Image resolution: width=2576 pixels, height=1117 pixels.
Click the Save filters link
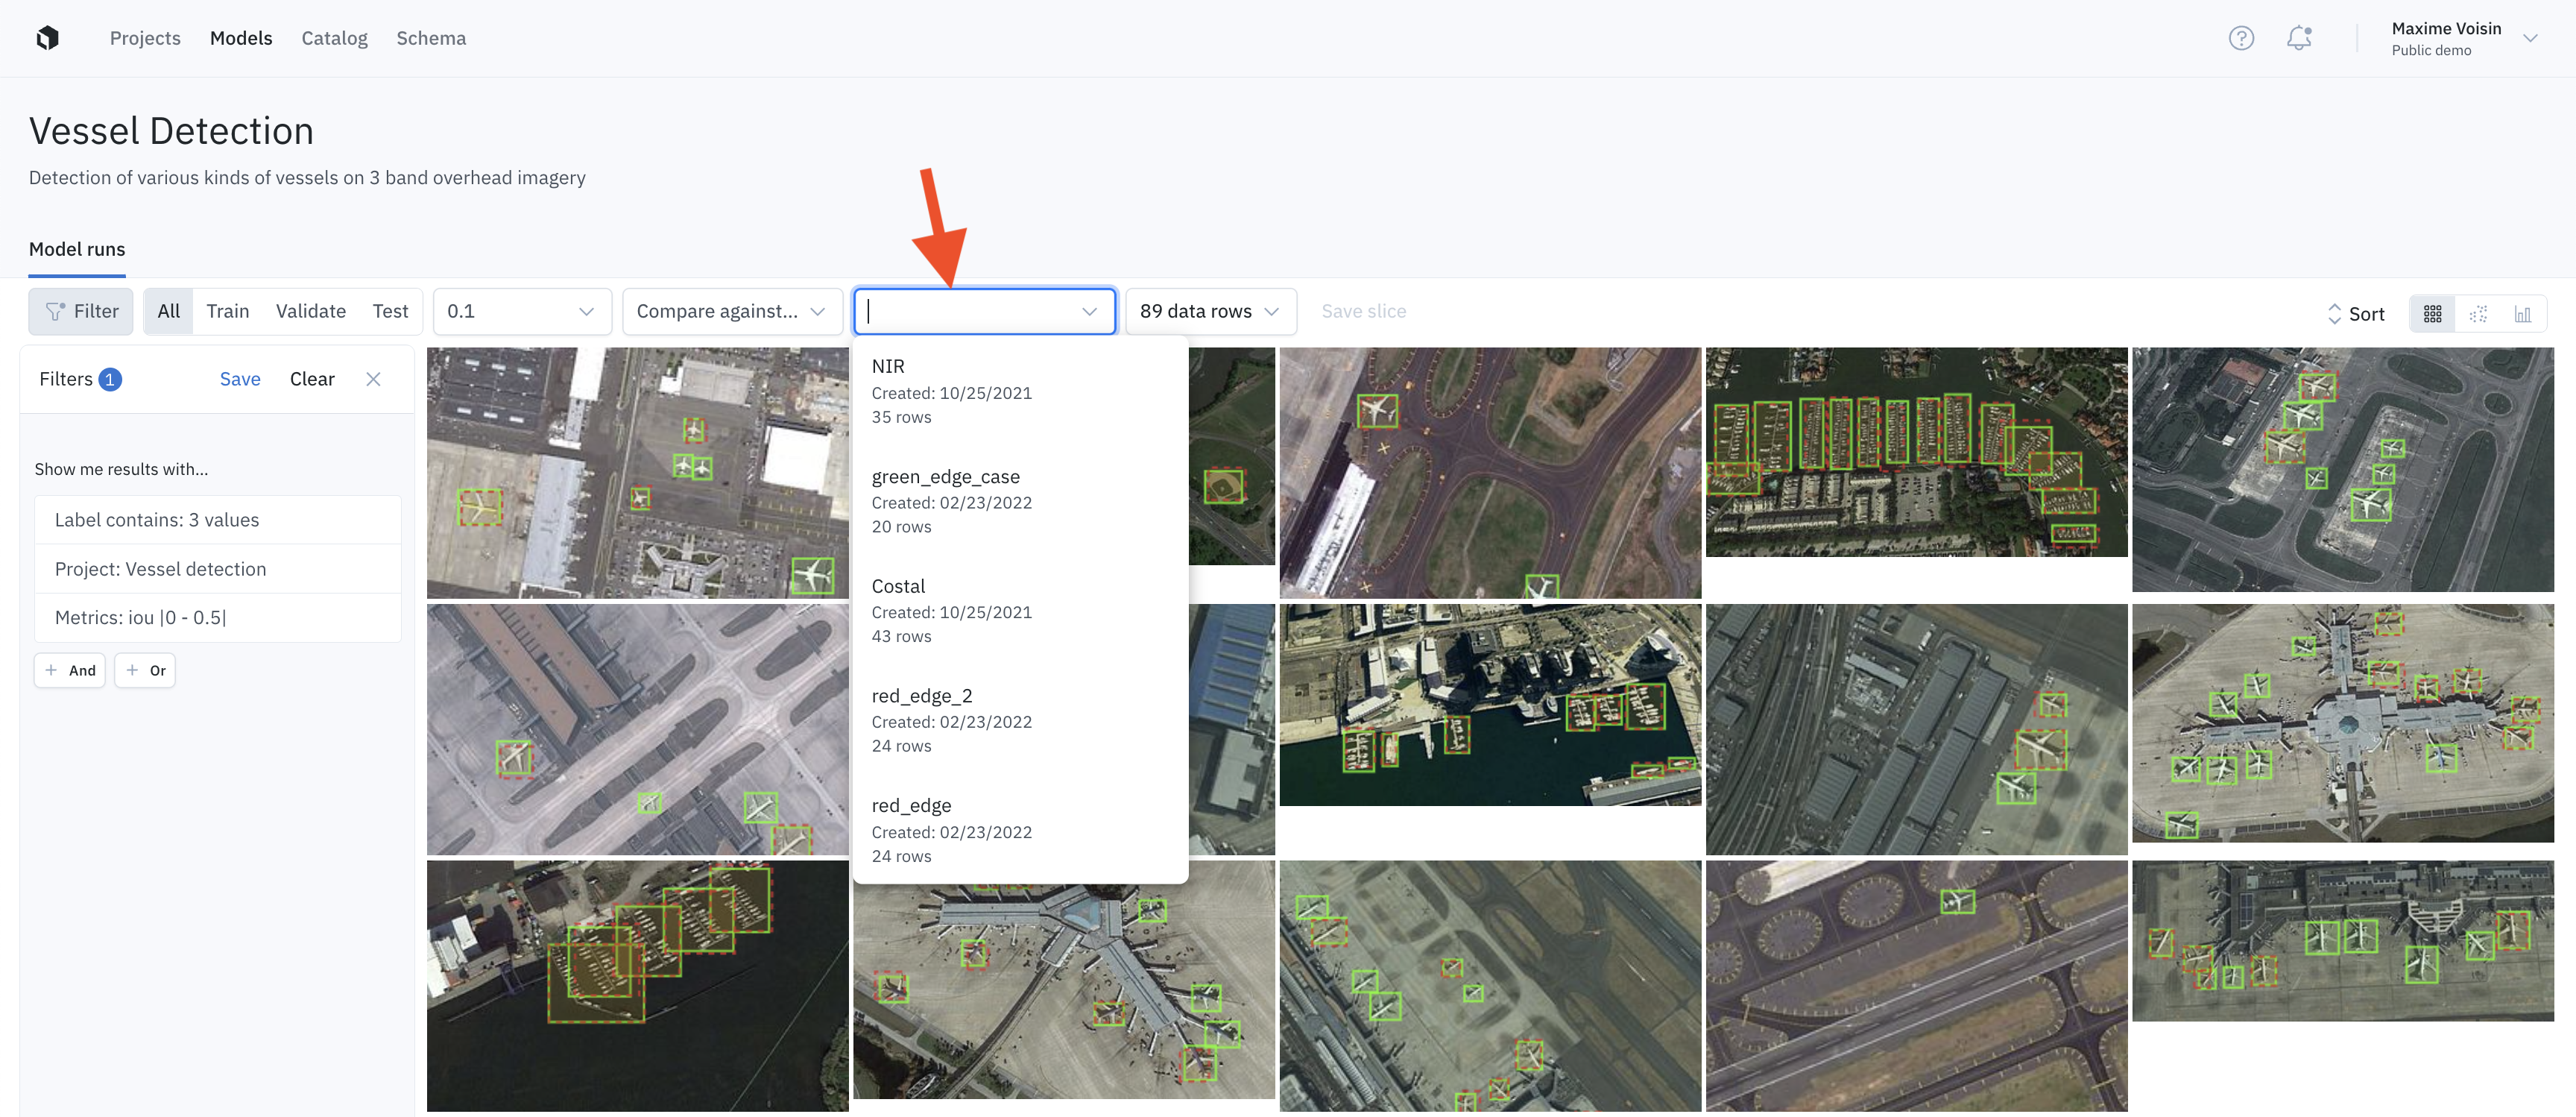pyautogui.click(x=240, y=379)
